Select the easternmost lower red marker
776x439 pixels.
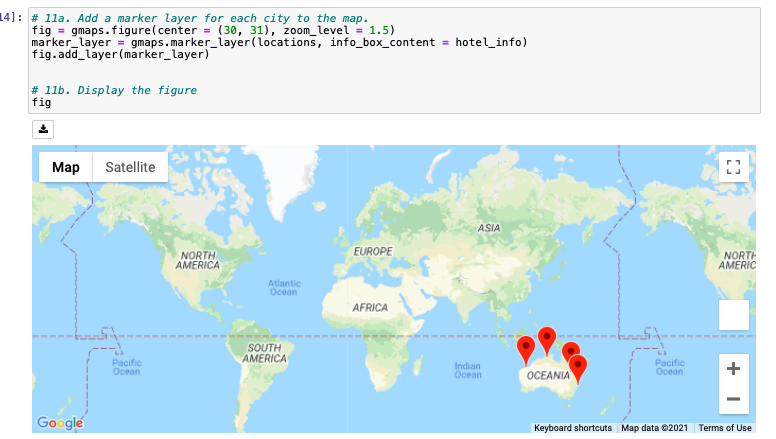tap(578, 368)
